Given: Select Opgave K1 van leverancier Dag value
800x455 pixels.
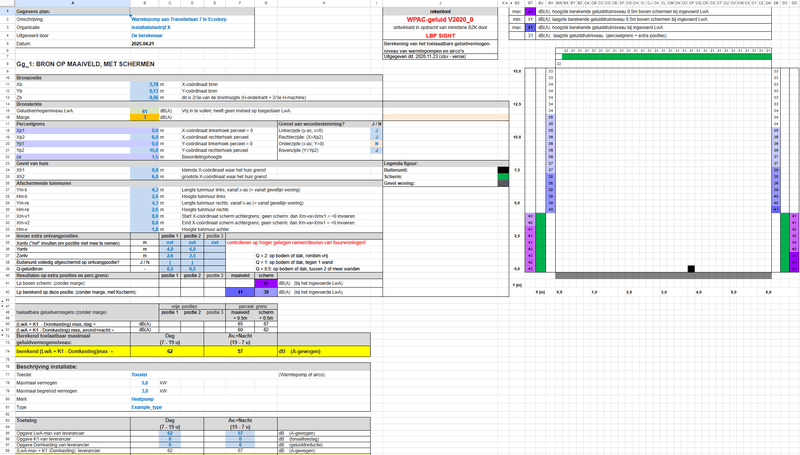Looking at the screenshot, I should [x=170, y=439].
